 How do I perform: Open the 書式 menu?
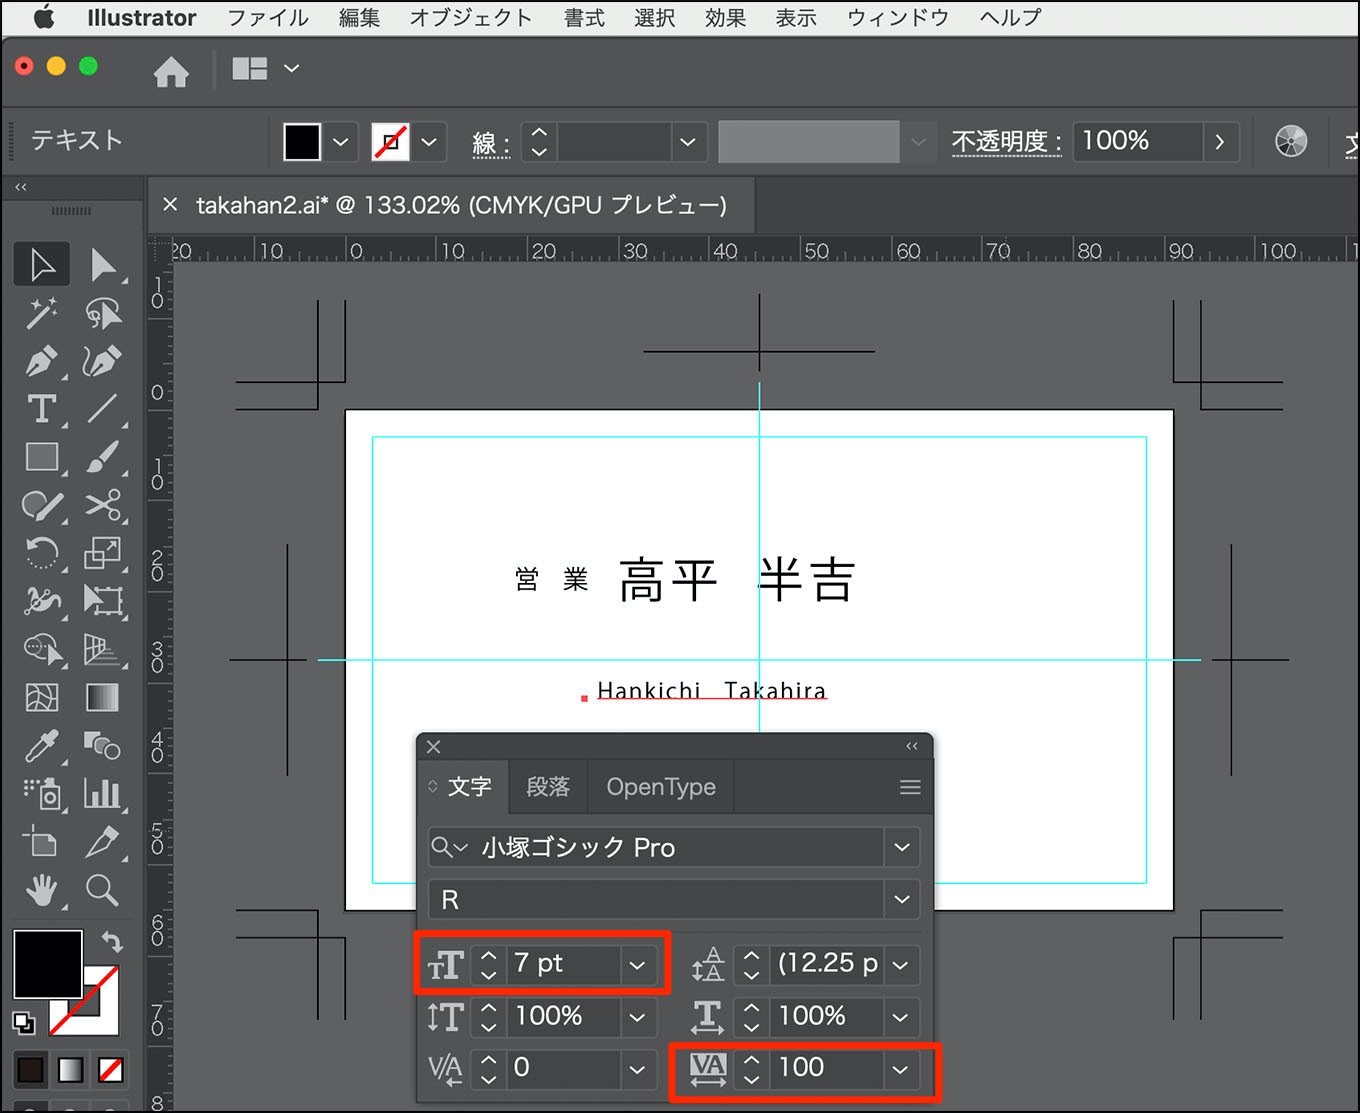coord(584,18)
